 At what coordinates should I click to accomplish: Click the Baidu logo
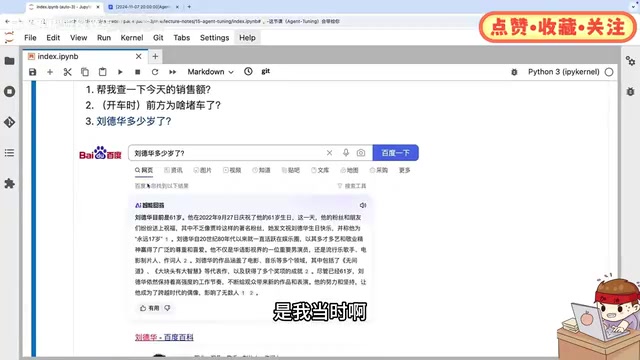[x=100, y=153]
